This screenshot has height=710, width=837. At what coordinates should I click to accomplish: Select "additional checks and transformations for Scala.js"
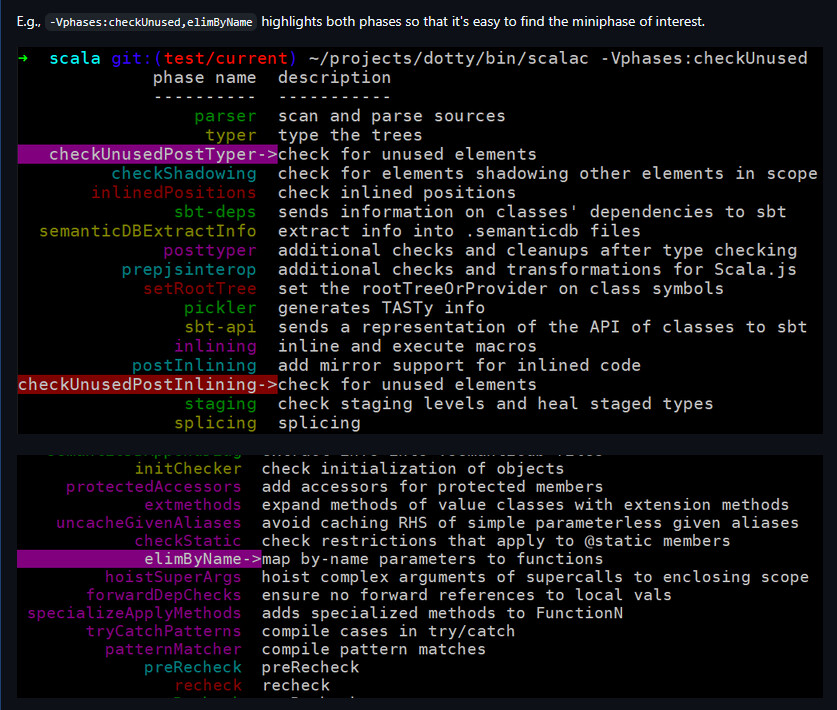tap(537, 270)
